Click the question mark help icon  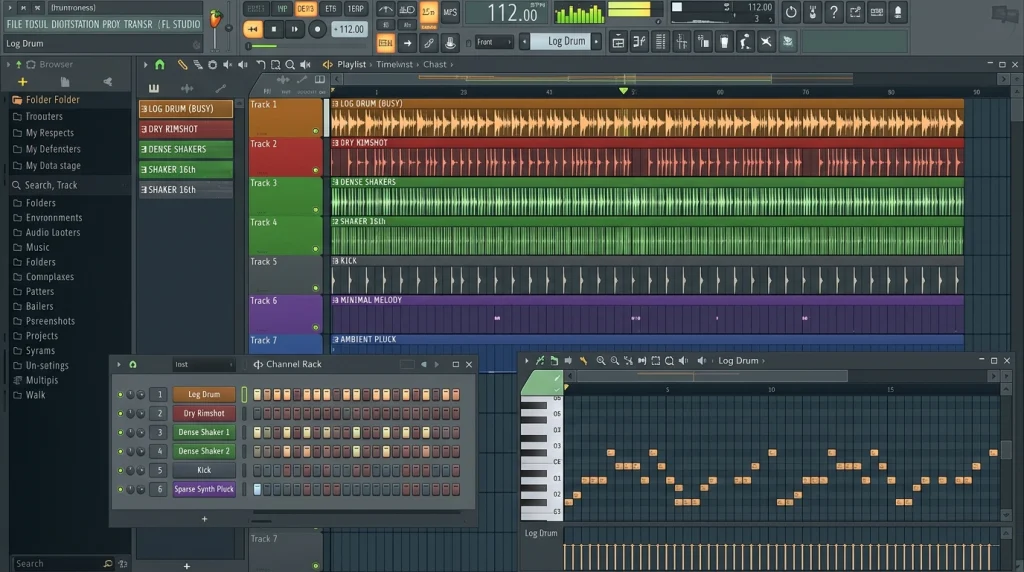coord(833,12)
